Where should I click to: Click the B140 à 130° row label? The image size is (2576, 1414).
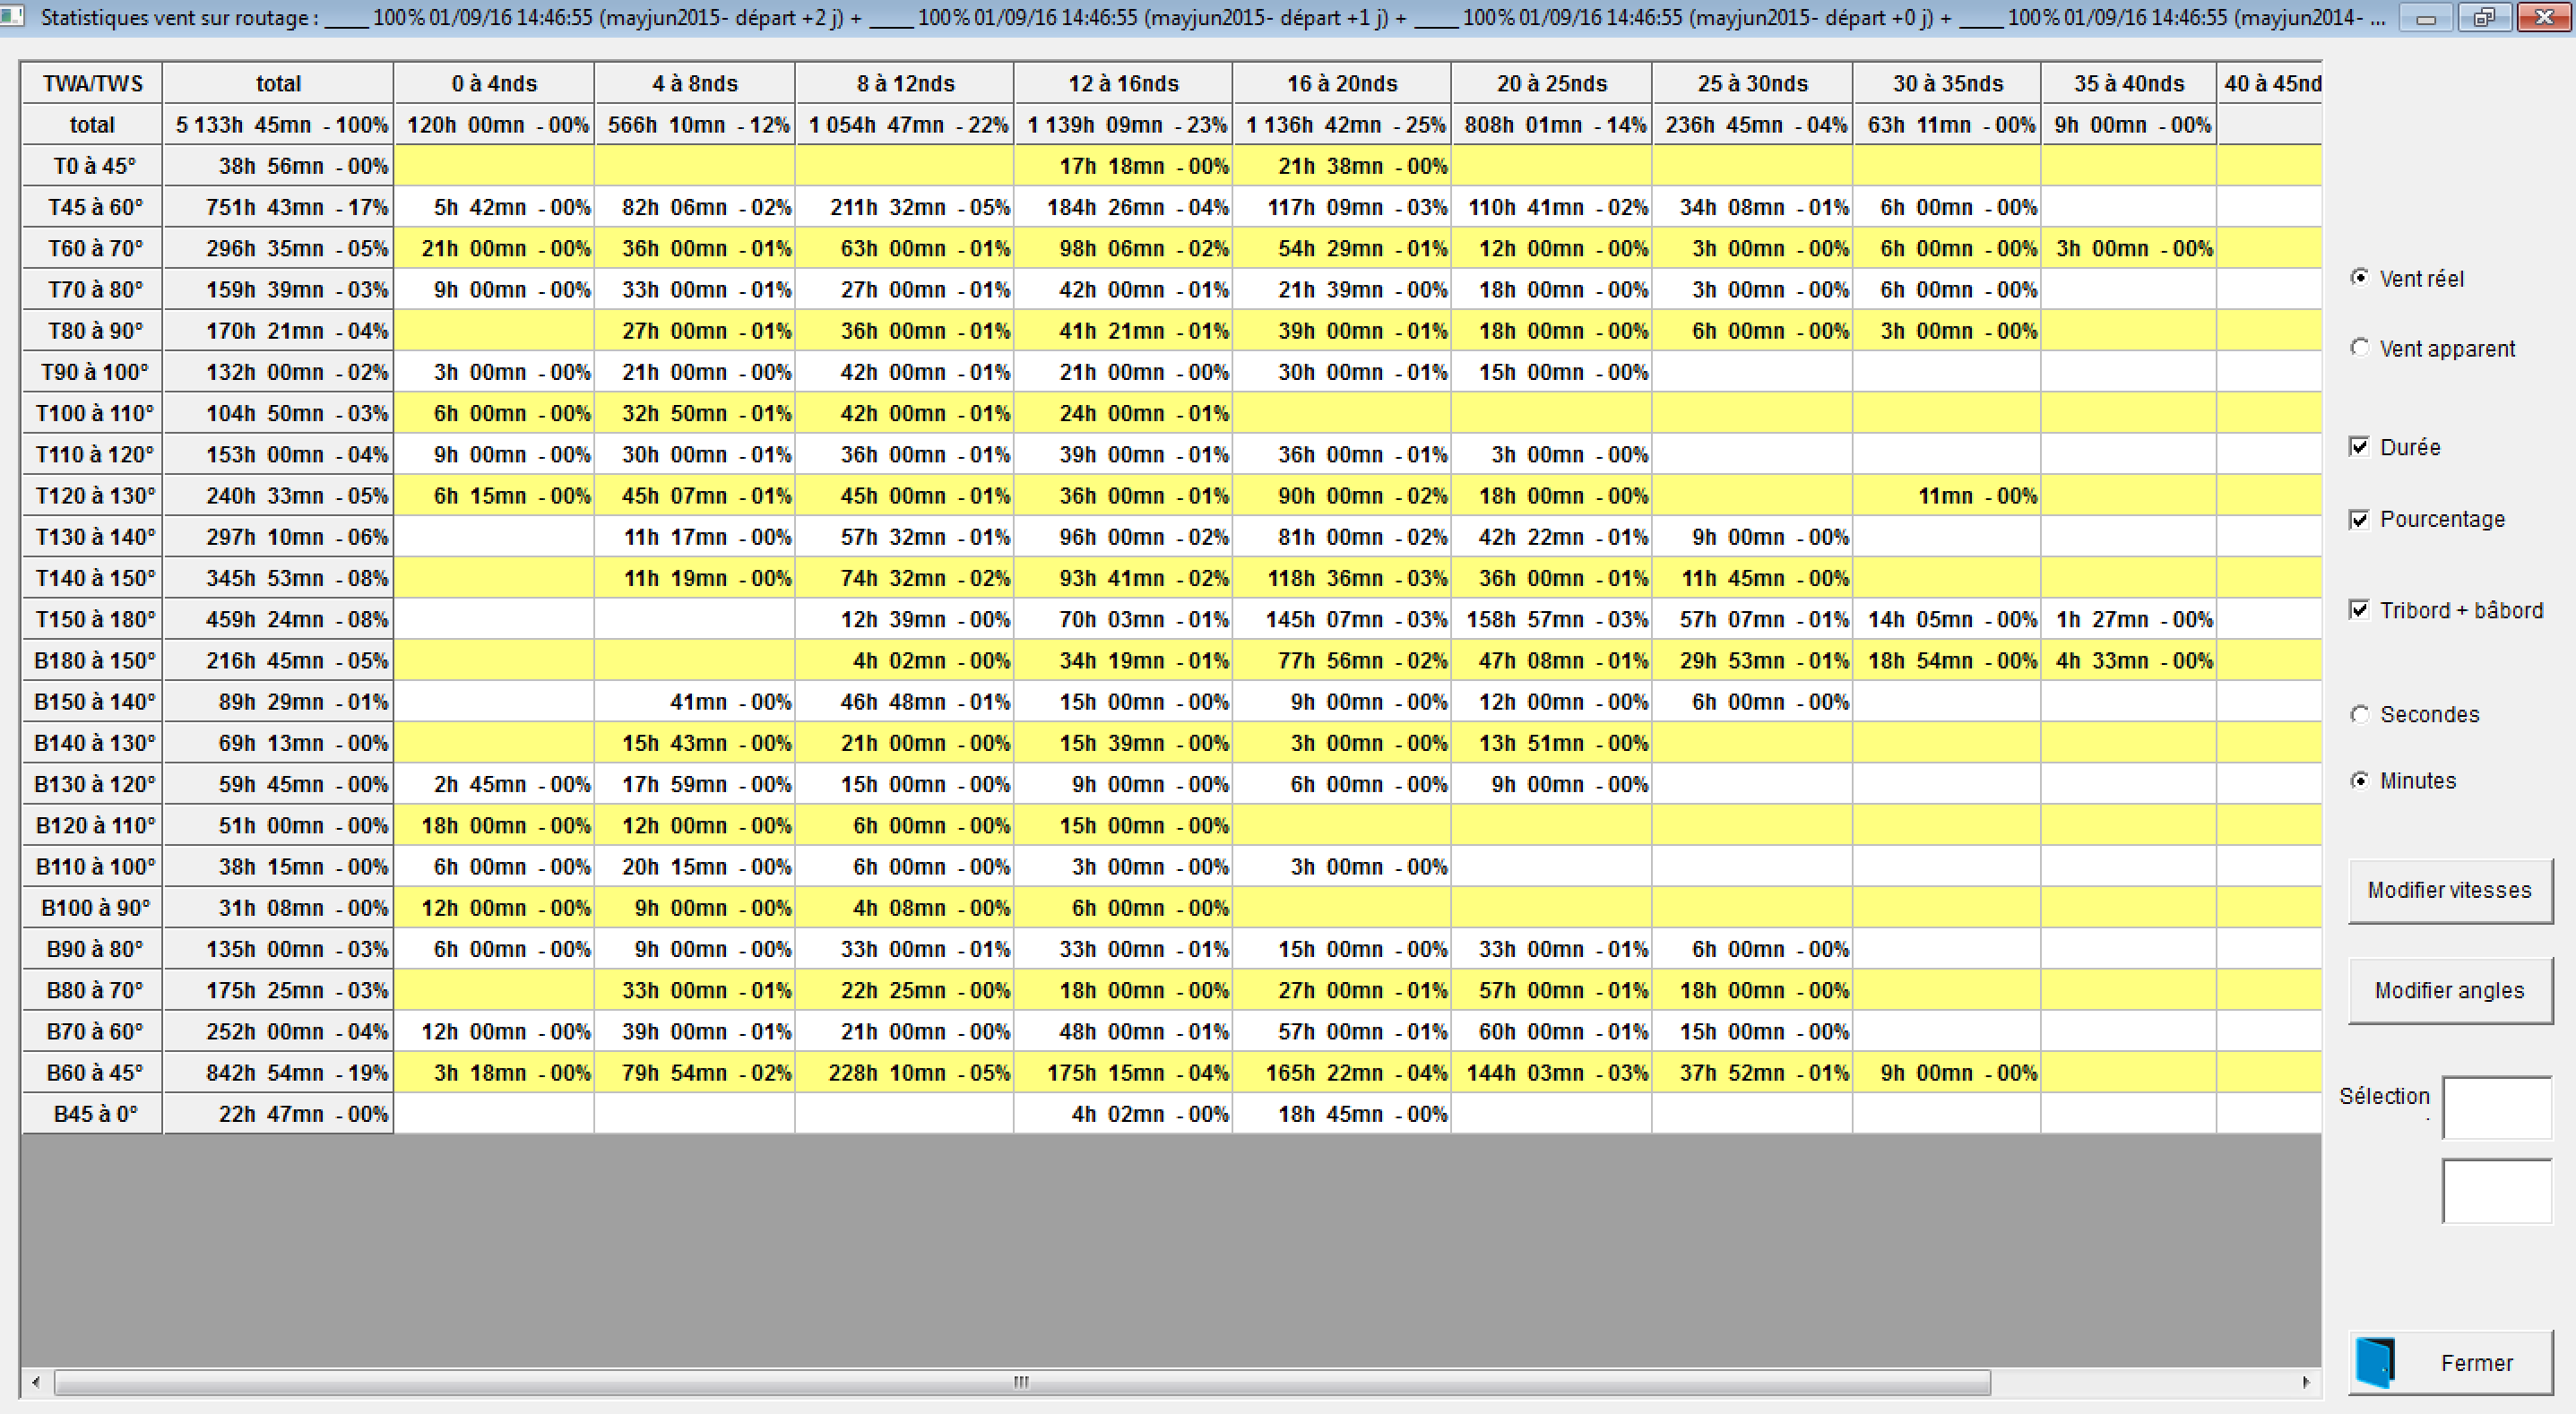(x=92, y=743)
